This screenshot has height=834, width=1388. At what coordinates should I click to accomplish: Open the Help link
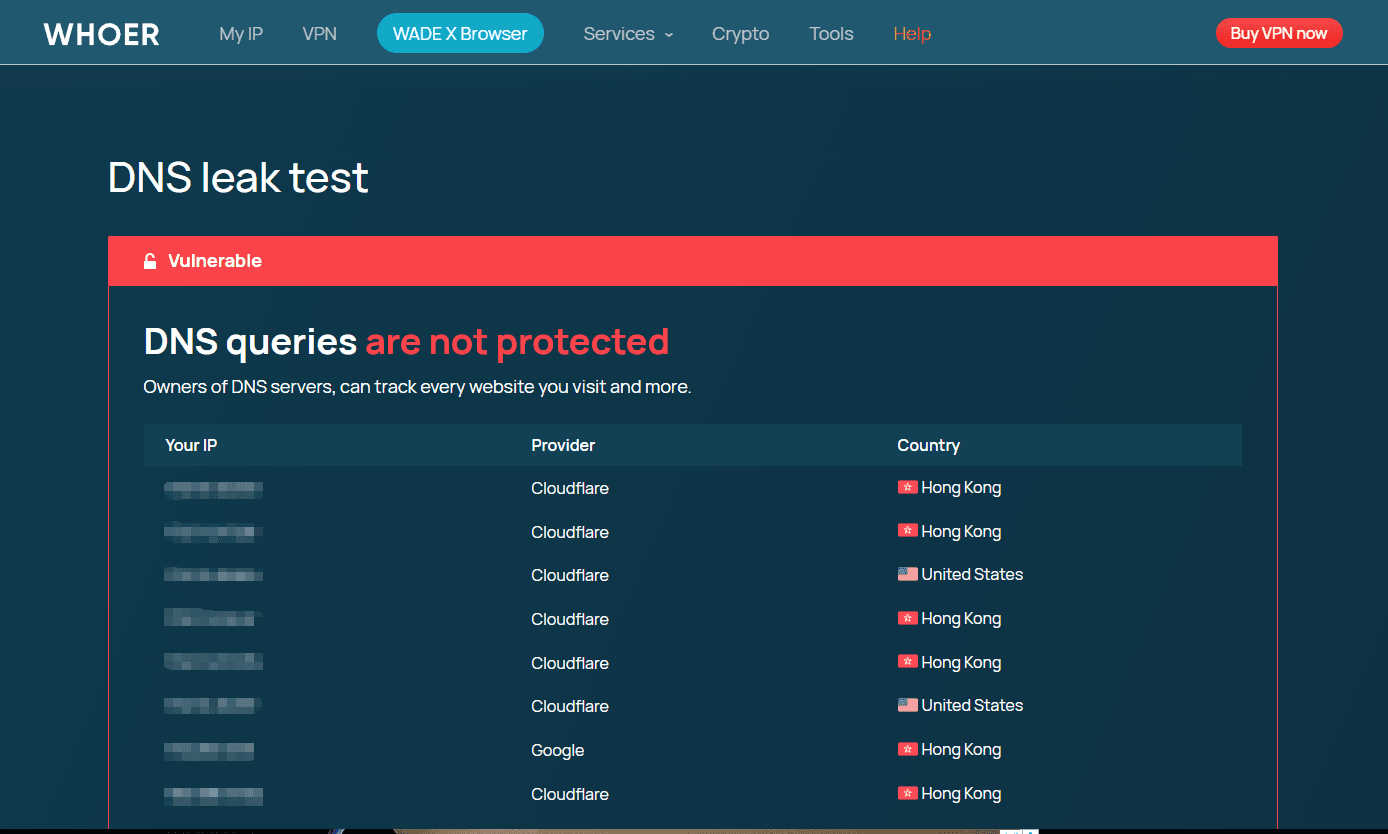click(912, 34)
